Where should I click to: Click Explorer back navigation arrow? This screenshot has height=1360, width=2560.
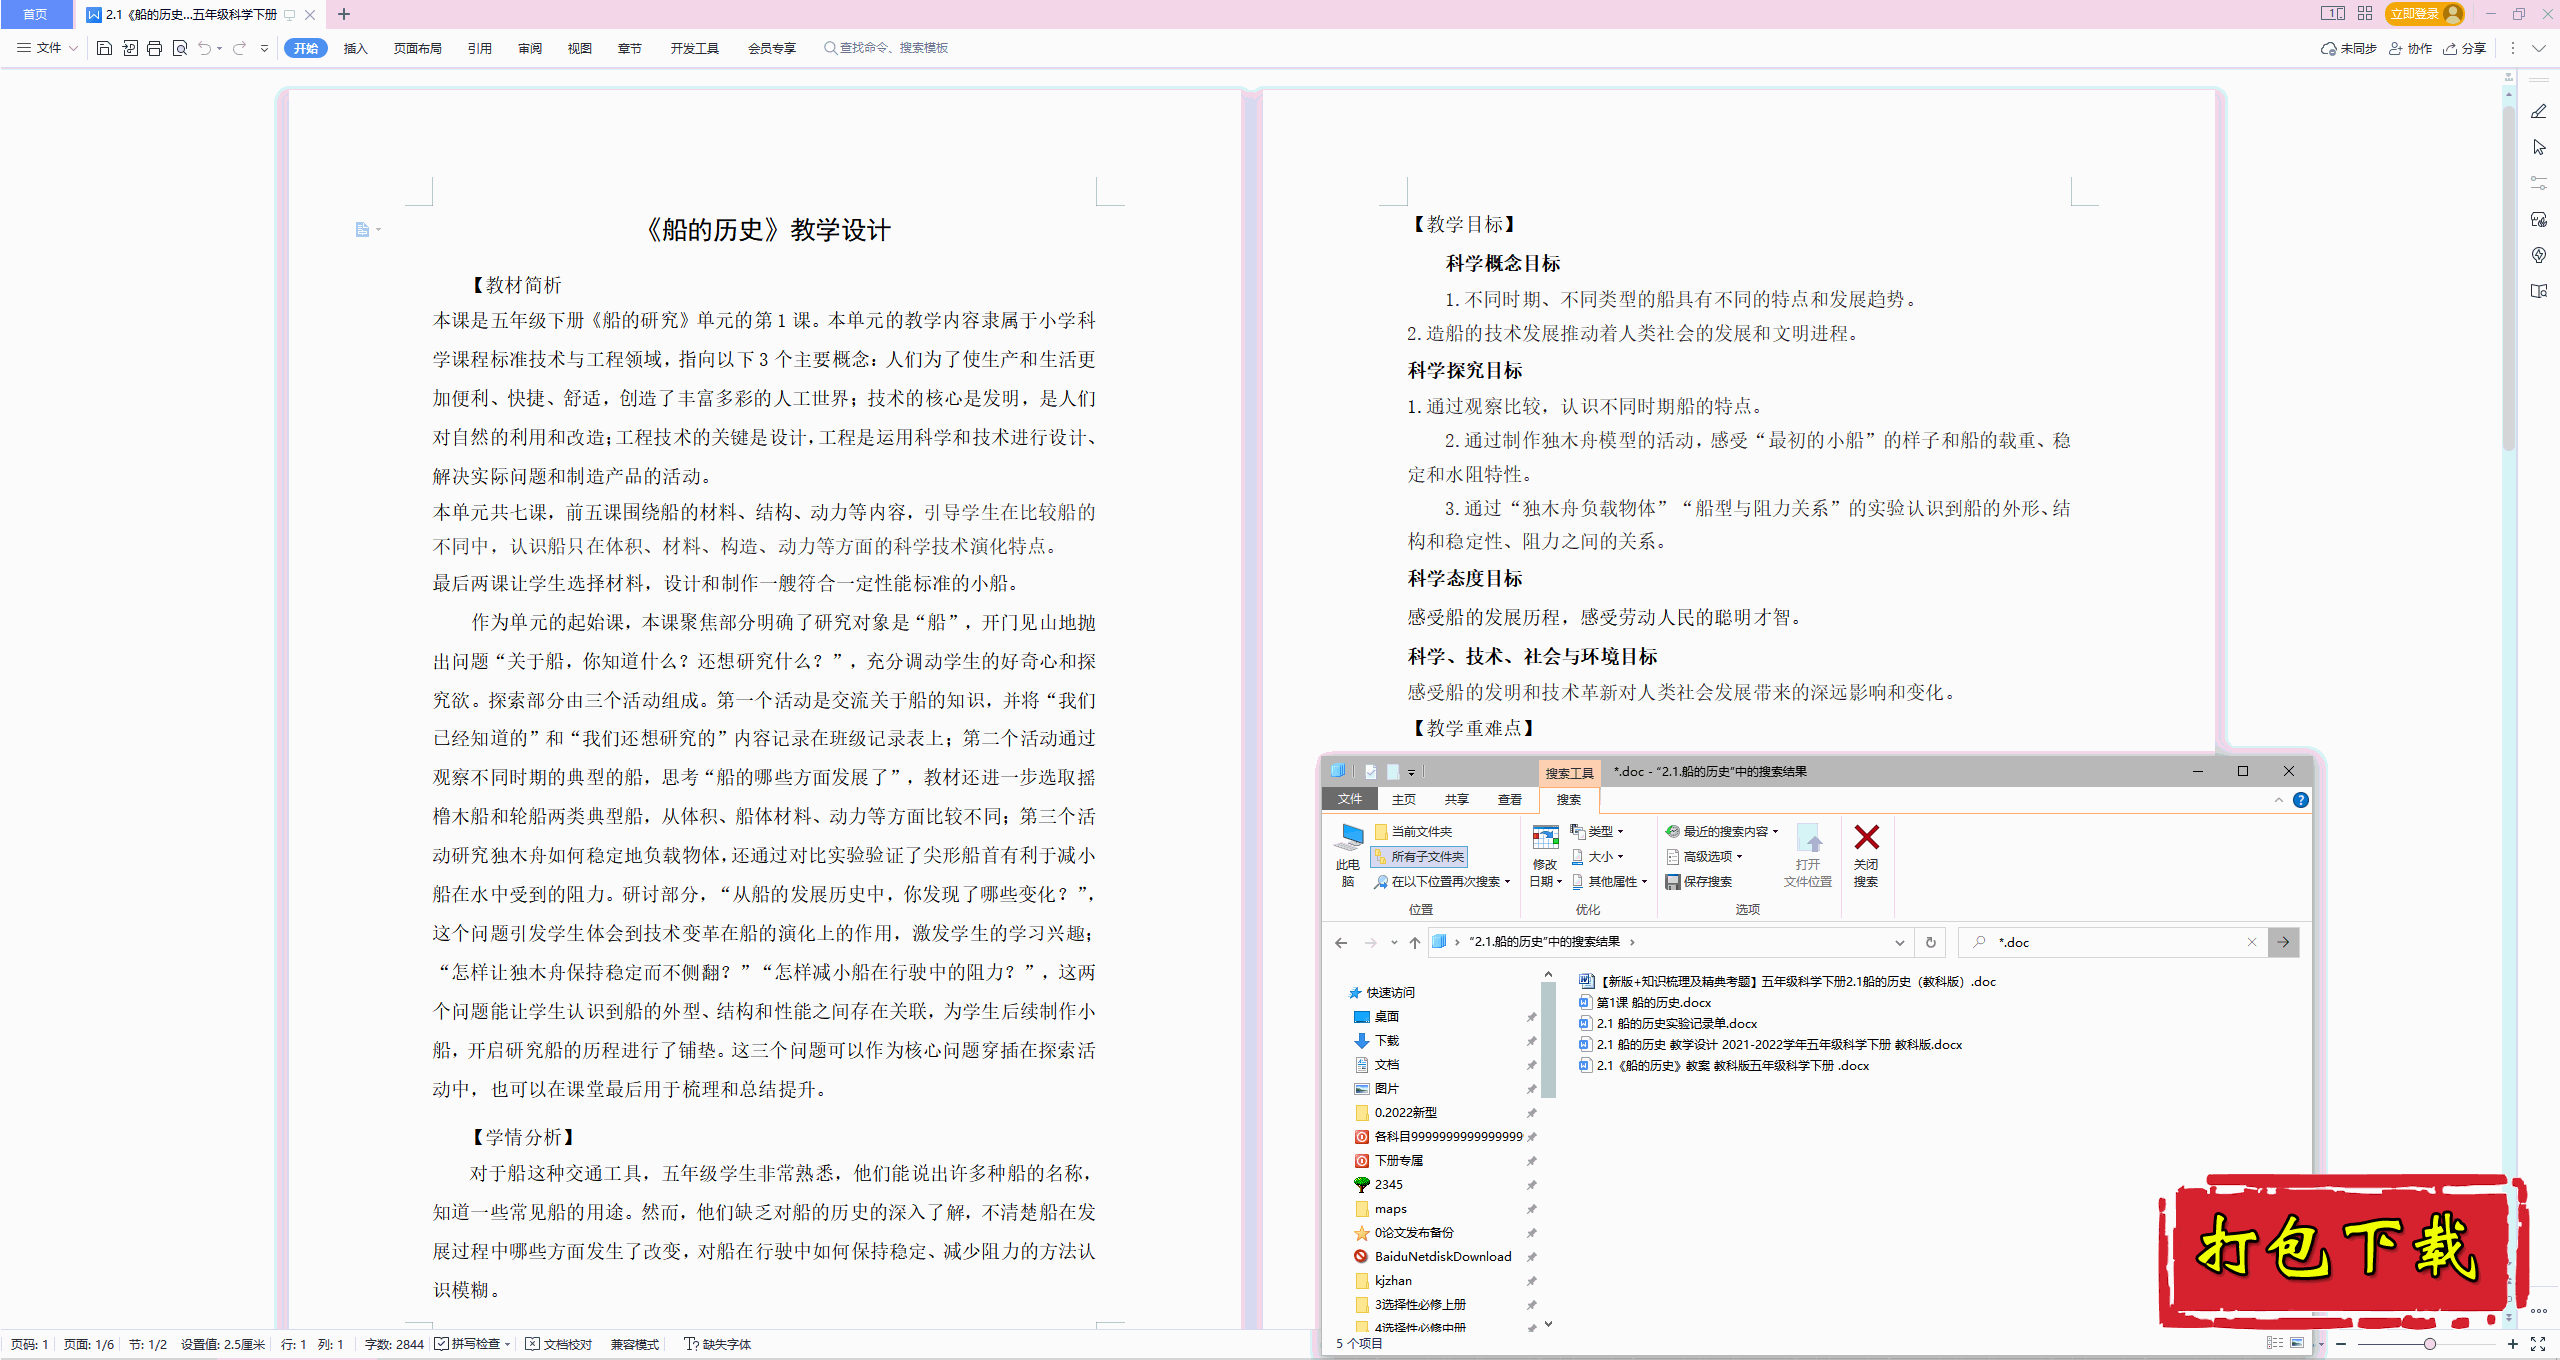tap(1341, 942)
